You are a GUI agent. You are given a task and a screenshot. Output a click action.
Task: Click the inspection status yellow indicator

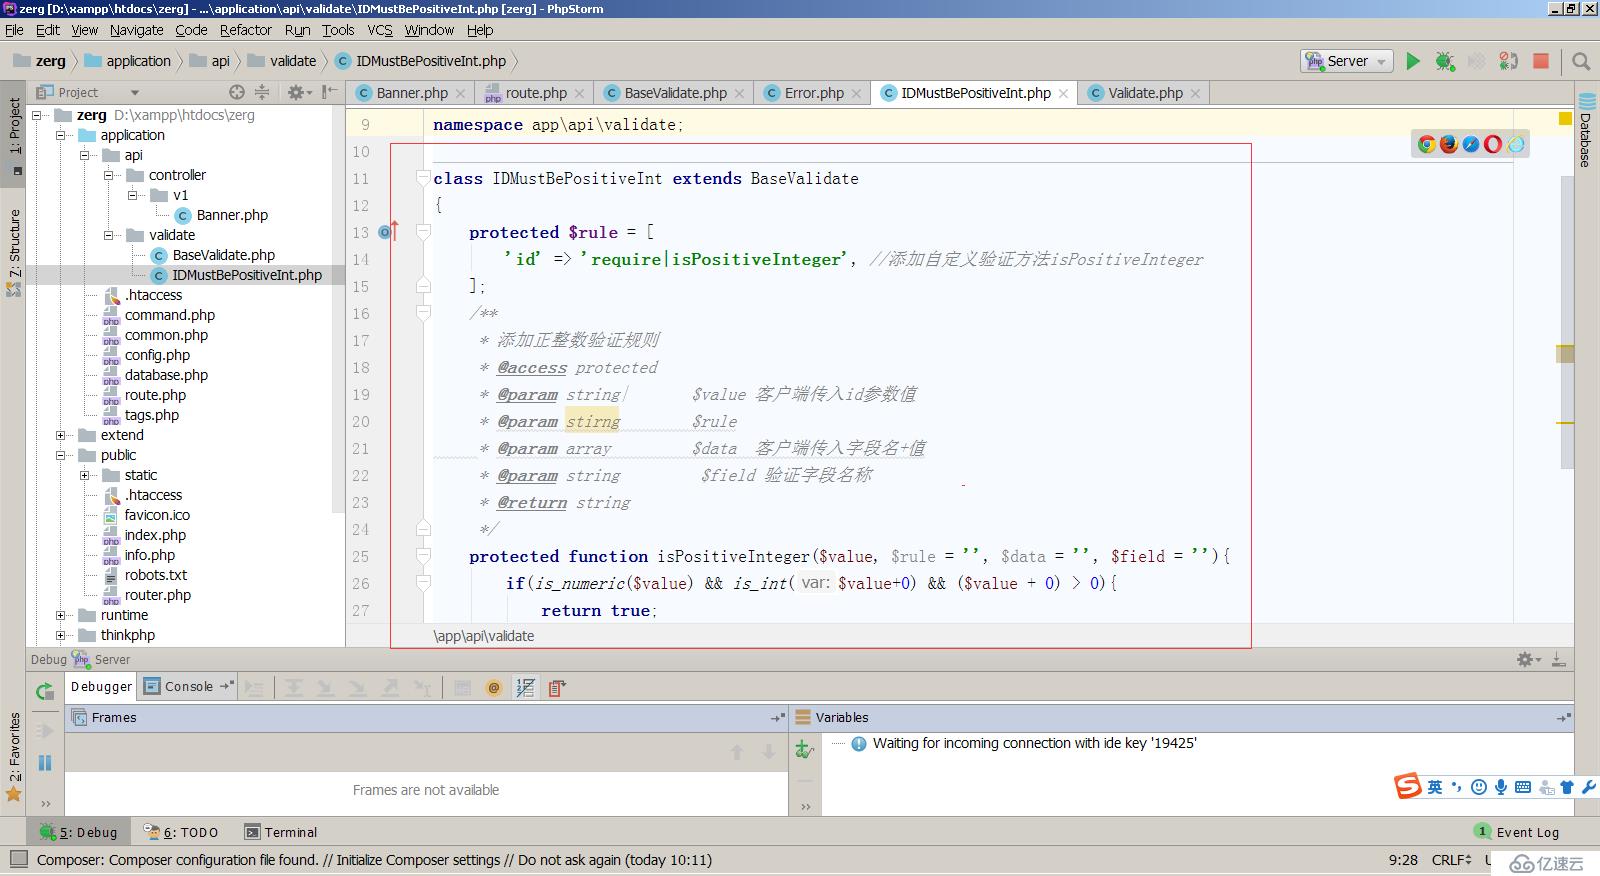[1565, 119]
